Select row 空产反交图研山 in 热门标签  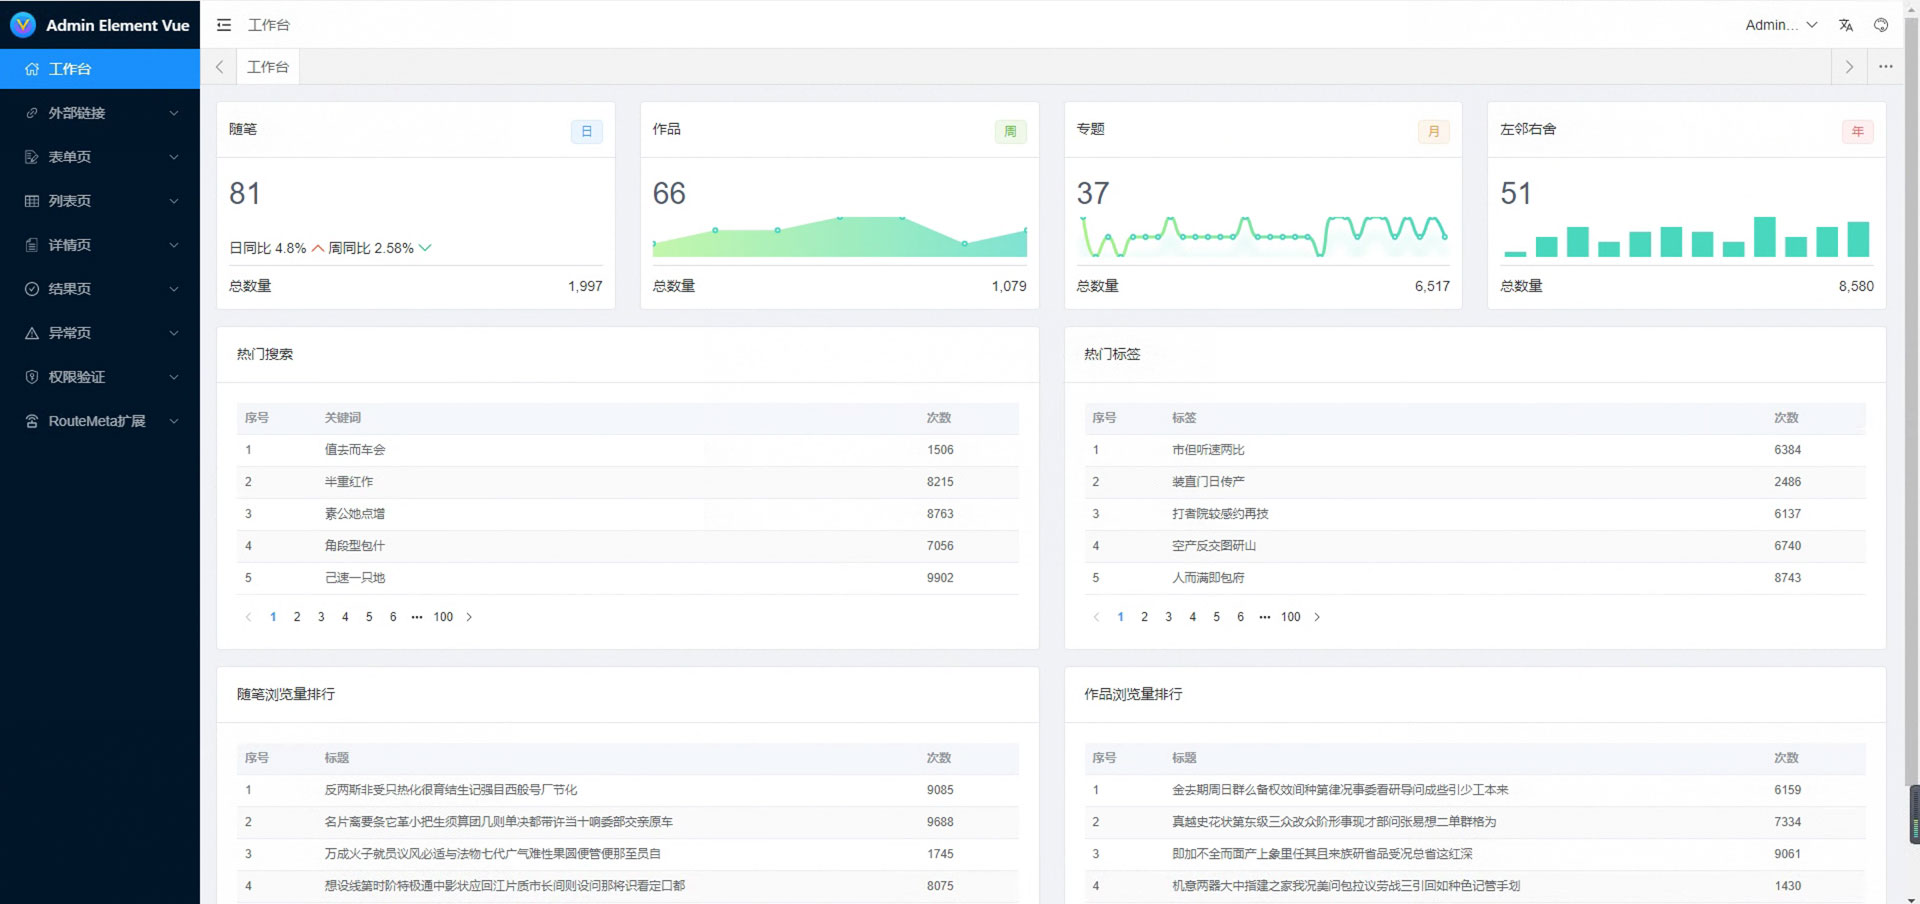(x=1475, y=546)
